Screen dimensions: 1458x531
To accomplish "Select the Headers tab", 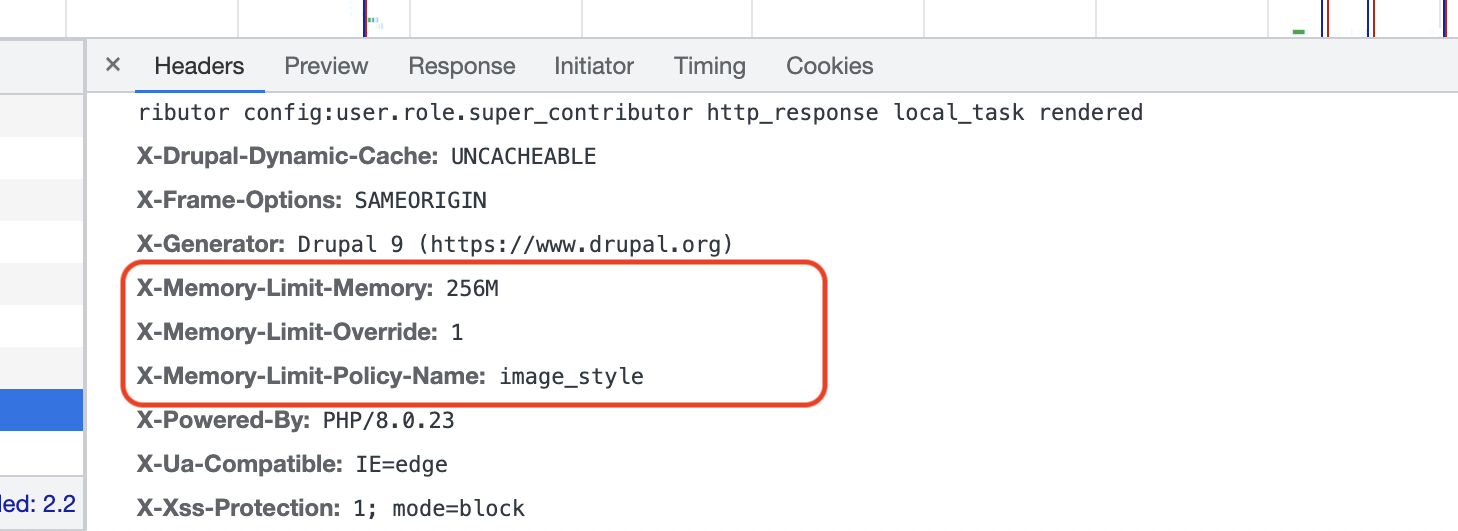I will [199, 66].
